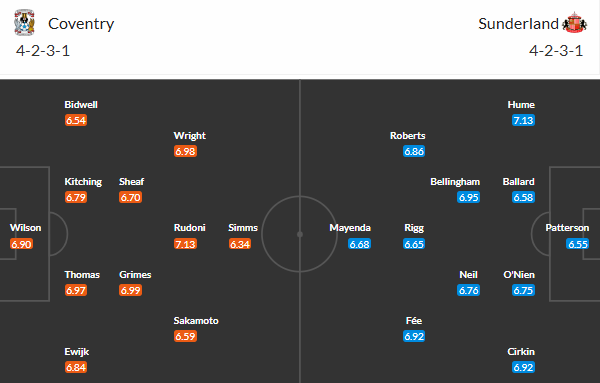The image size is (600, 383).
Task: Select Simms' 6.34 rating badge
Action: tap(240, 244)
